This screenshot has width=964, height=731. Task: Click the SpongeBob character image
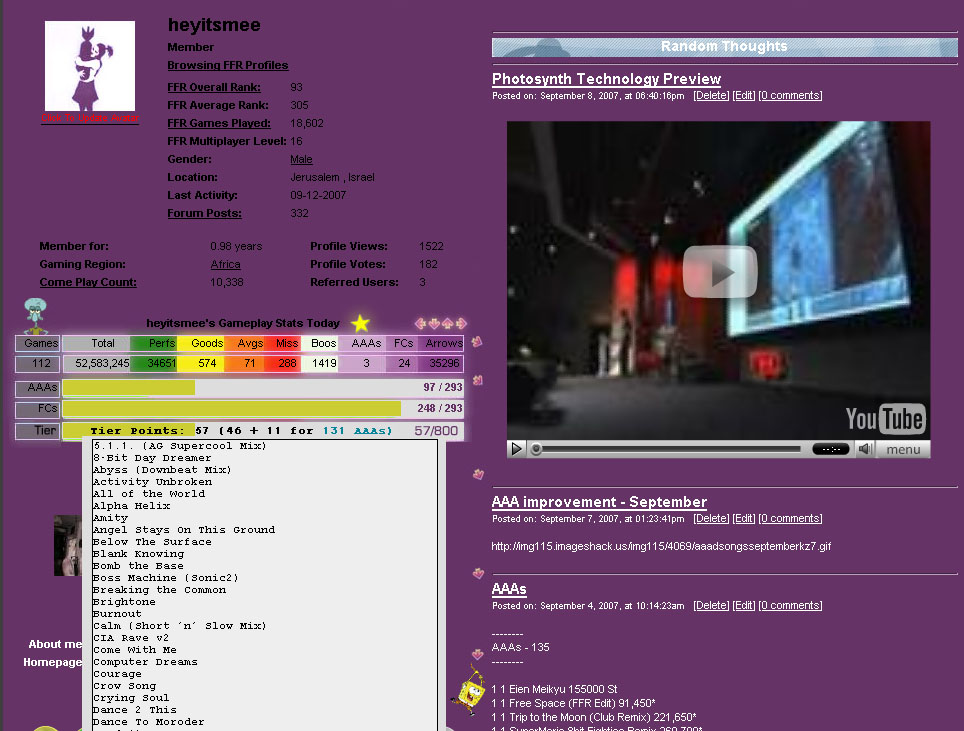point(470,691)
